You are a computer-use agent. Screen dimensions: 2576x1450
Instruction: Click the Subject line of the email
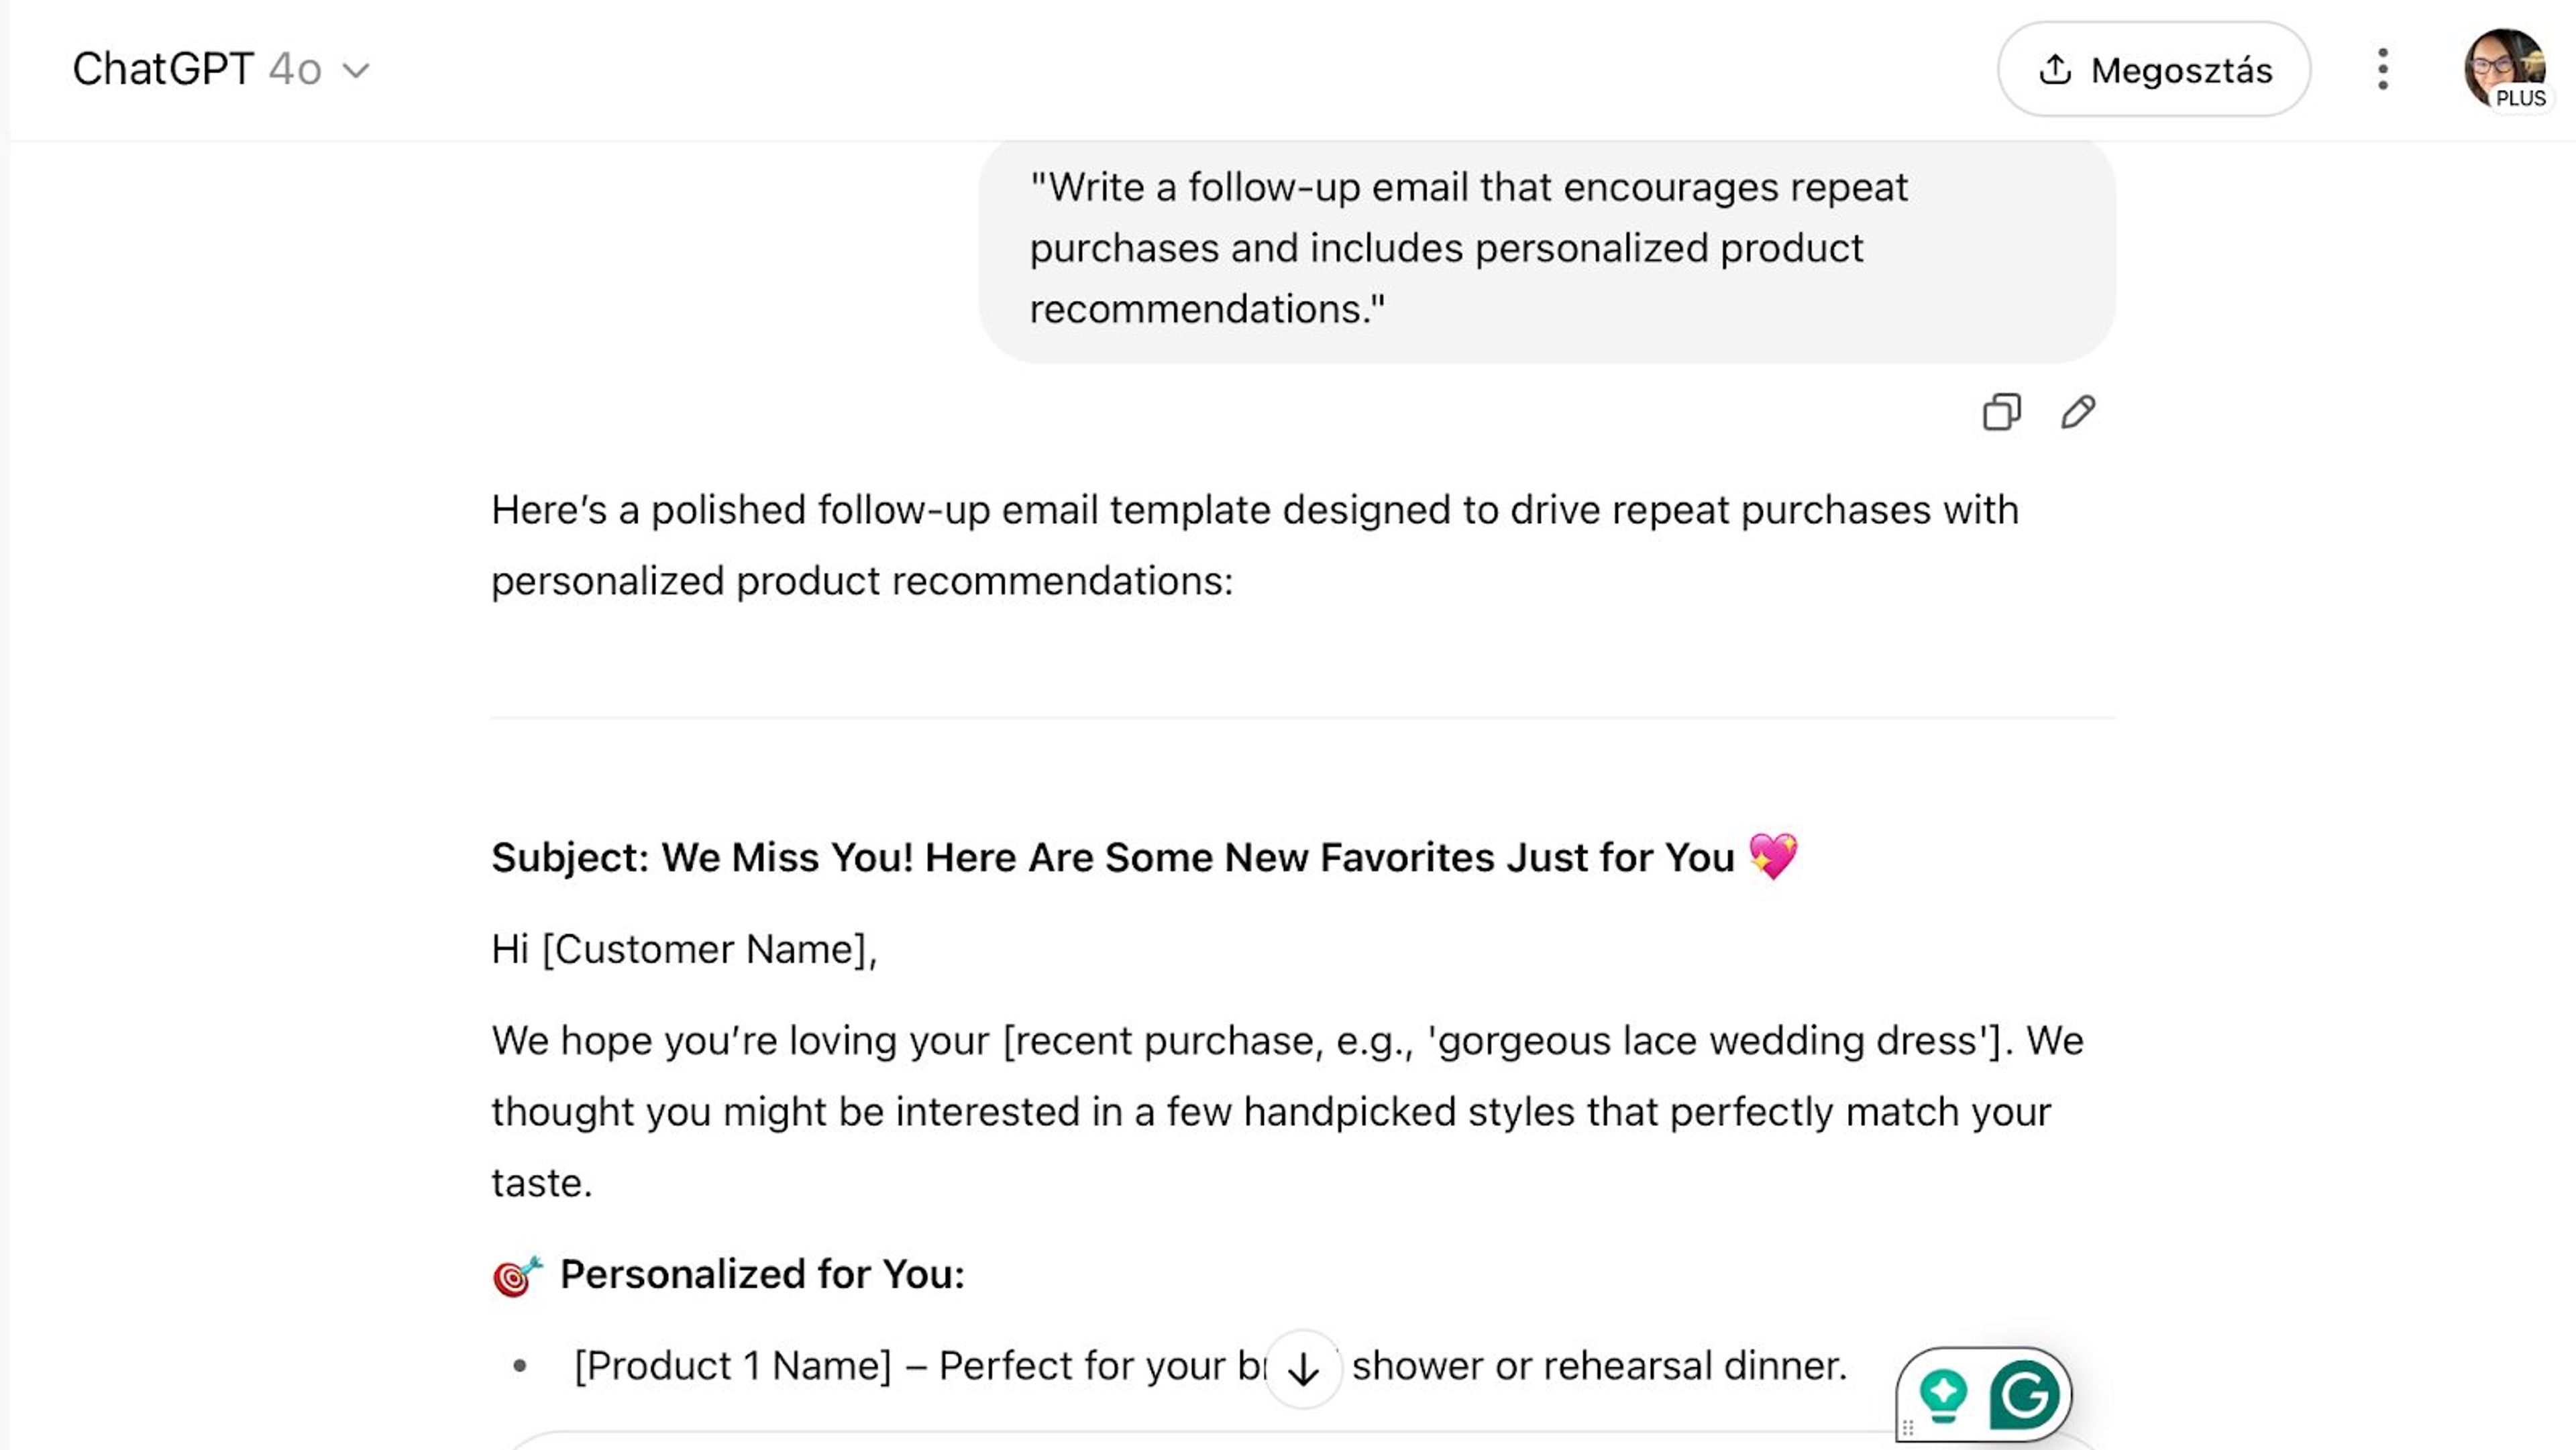[1112, 858]
